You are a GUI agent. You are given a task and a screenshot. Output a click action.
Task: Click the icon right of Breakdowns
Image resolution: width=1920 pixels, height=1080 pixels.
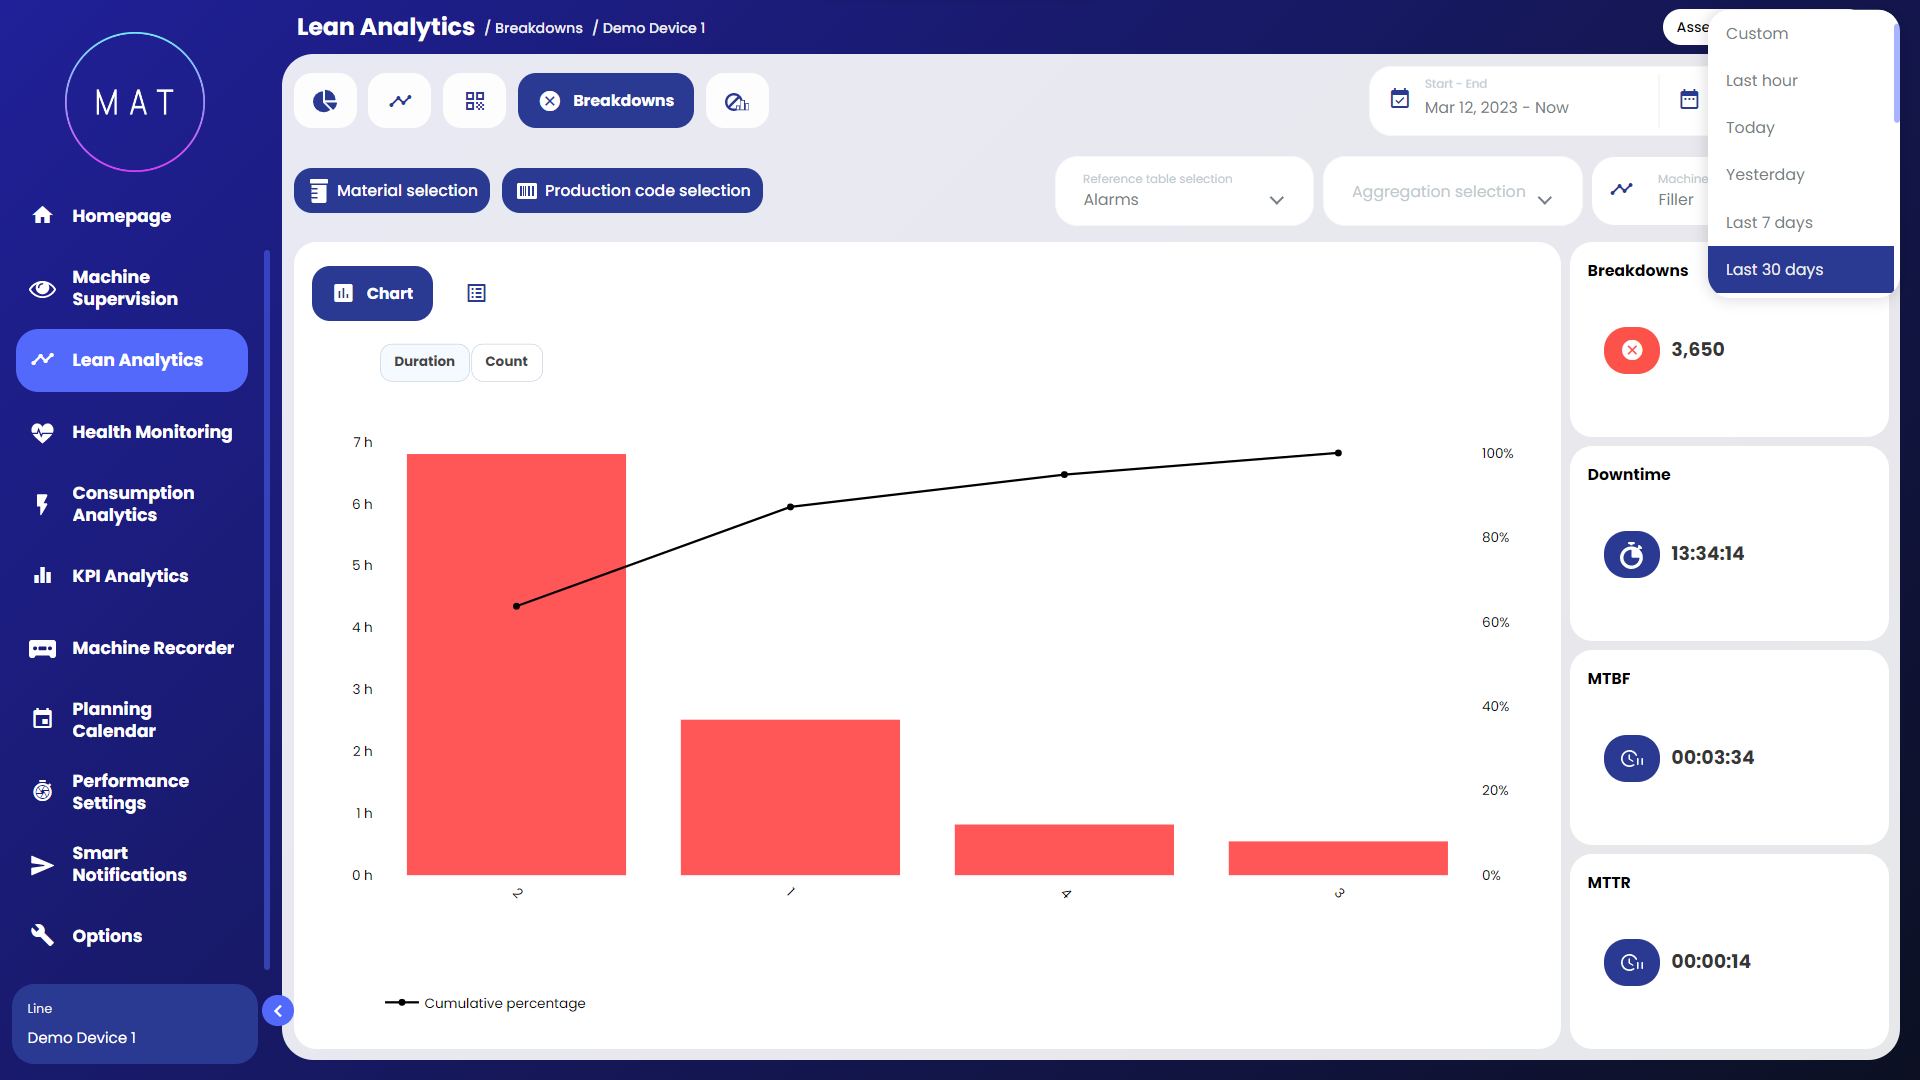(x=737, y=101)
